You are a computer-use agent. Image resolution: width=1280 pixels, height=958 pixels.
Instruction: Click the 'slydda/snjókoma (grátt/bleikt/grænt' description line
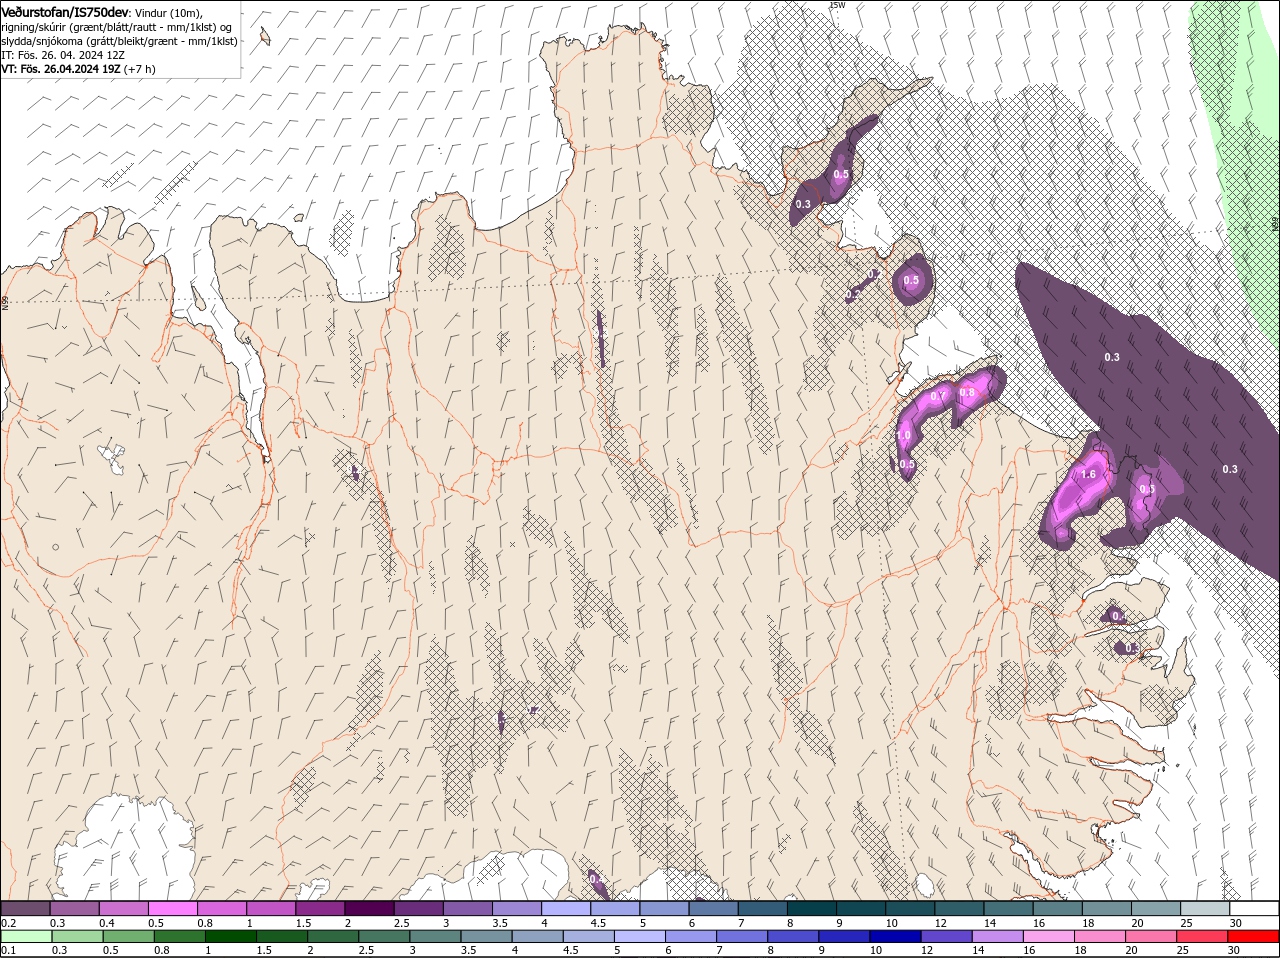pyautogui.click(x=119, y=41)
